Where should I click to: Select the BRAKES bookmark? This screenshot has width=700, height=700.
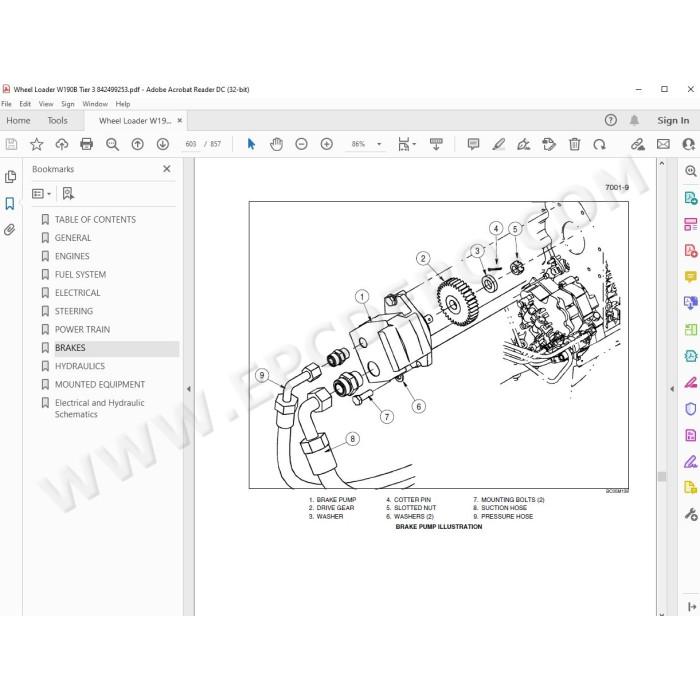[70, 348]
